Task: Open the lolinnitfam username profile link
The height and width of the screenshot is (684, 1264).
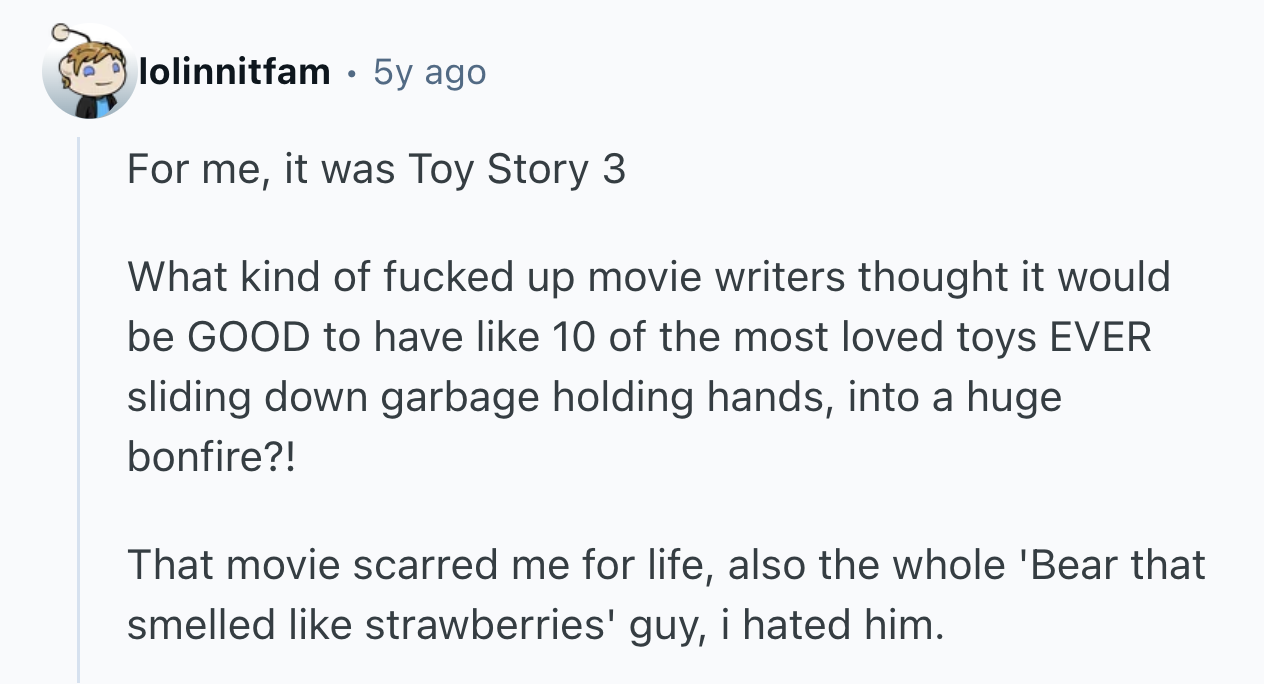Action: pos(235,72)
